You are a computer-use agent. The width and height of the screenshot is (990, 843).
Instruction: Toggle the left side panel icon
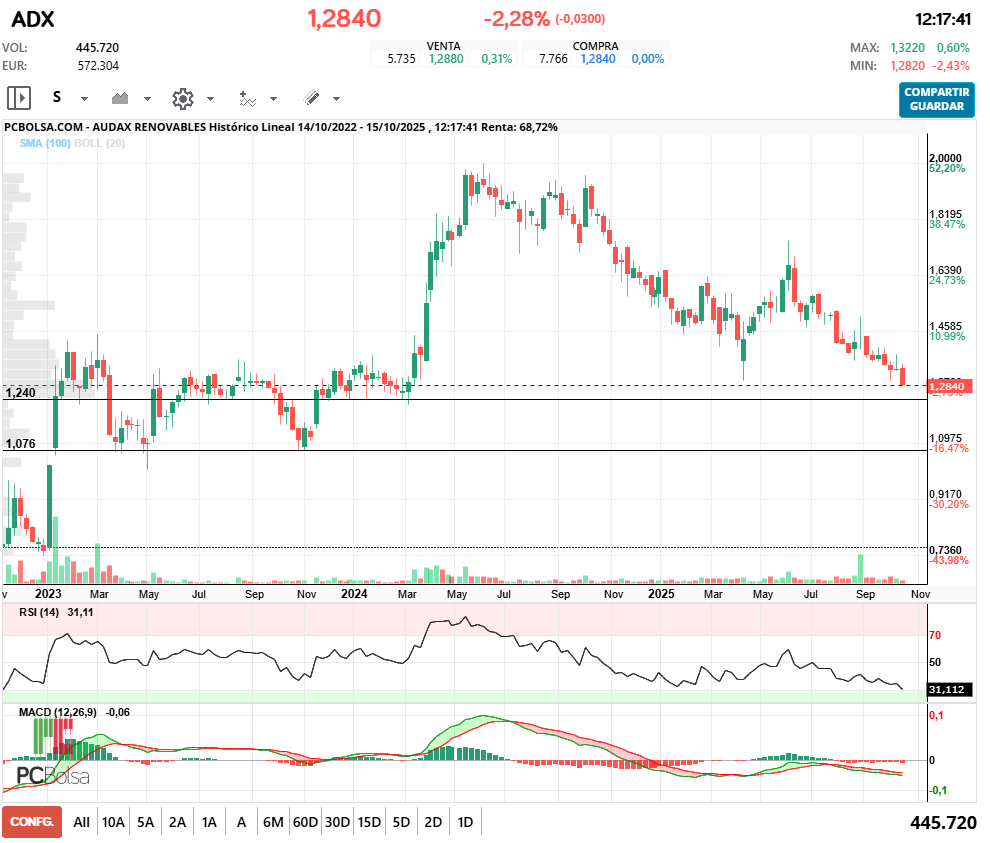[x=19, y=98]
